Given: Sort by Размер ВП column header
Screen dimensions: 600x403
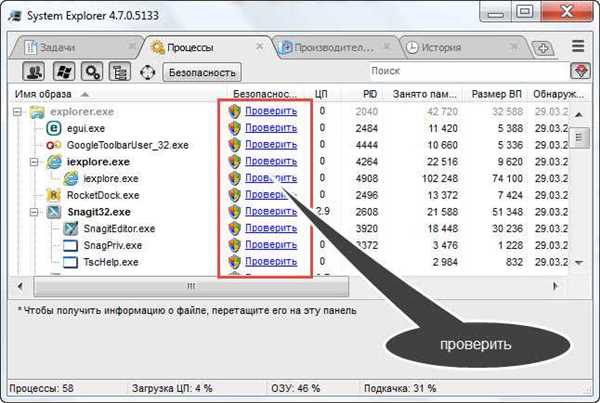Looking at the screenshot, I should pos(496,94).
